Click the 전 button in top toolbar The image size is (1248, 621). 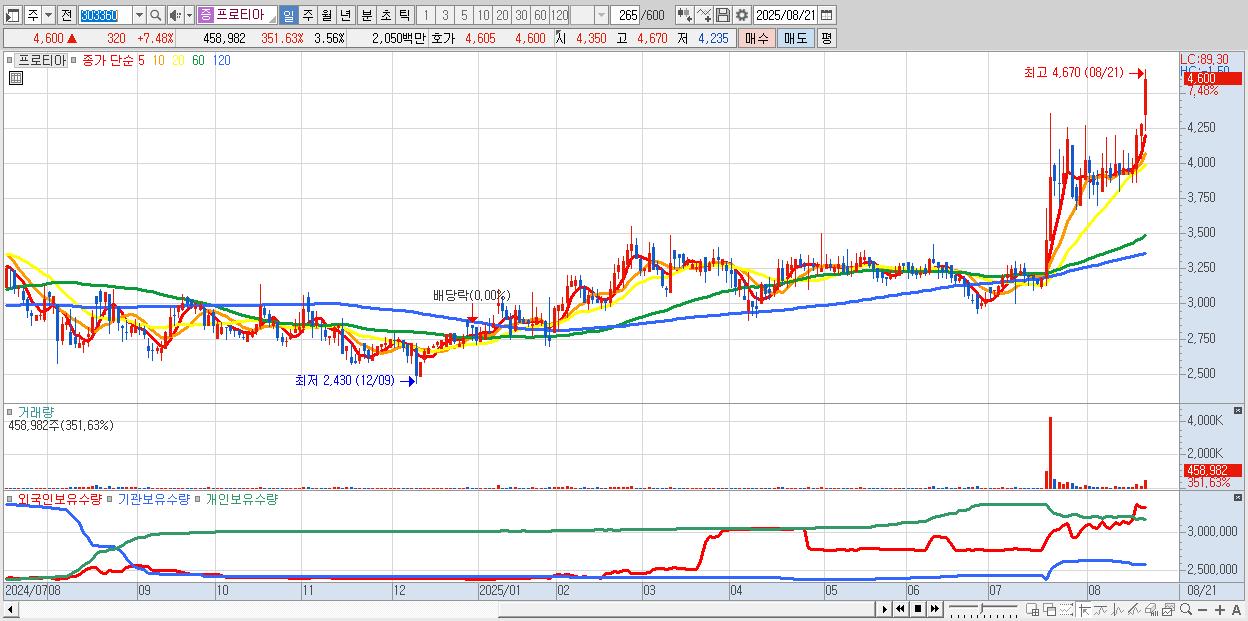(x=66, y=15)
